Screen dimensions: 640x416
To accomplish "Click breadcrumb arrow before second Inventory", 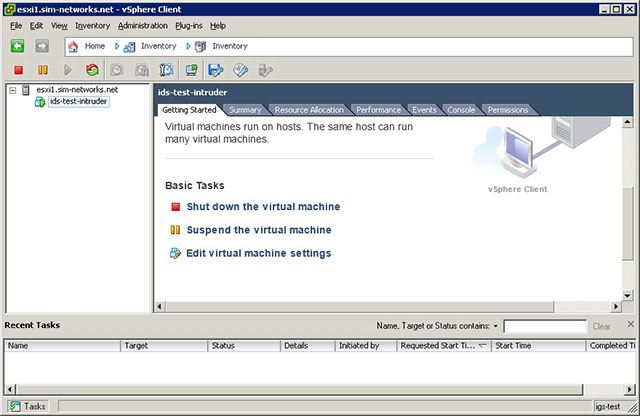I will [188, 47].
